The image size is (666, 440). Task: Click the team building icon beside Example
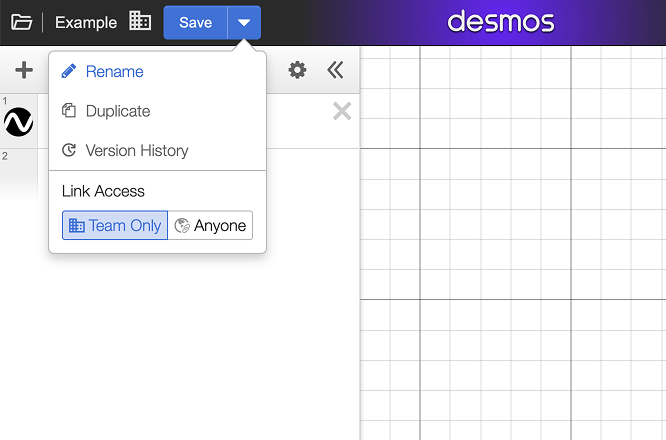tap(140, 21)
